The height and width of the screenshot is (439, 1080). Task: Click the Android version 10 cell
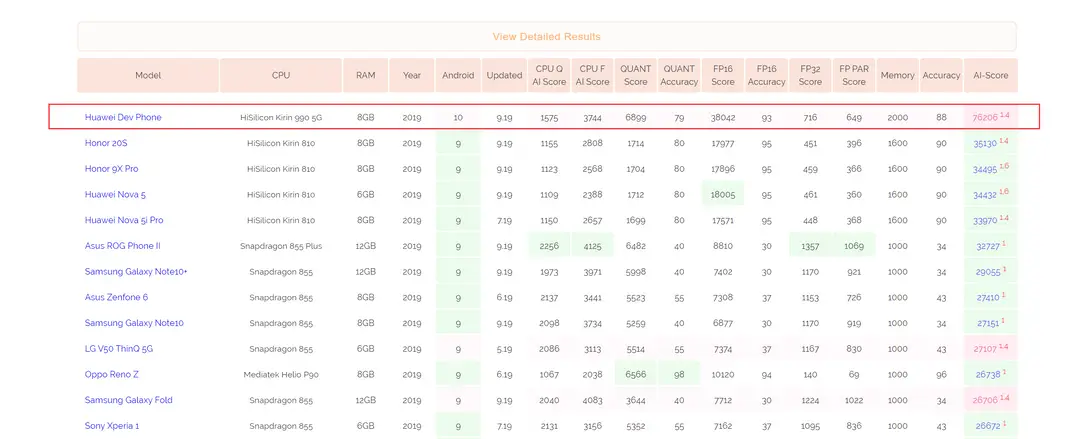point(458,118)
